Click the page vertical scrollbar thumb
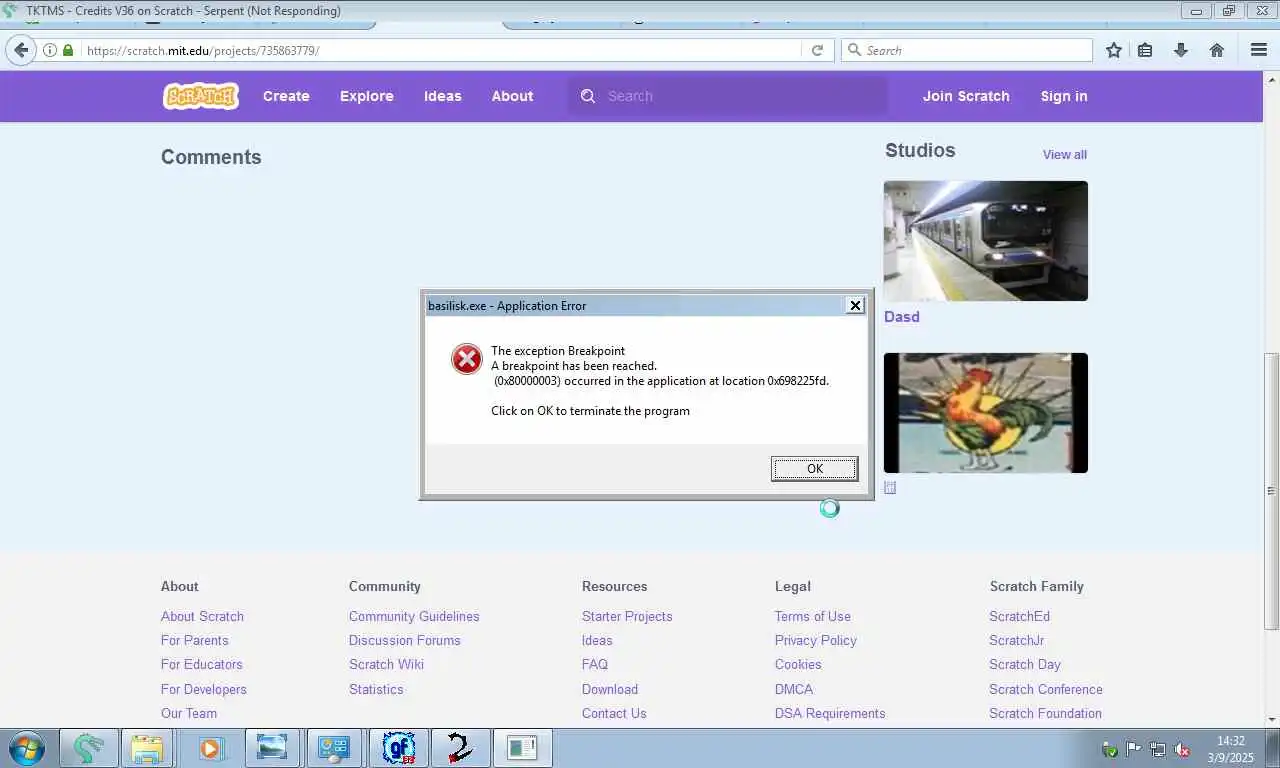1280x768 pixels. tap(1271, 490)
